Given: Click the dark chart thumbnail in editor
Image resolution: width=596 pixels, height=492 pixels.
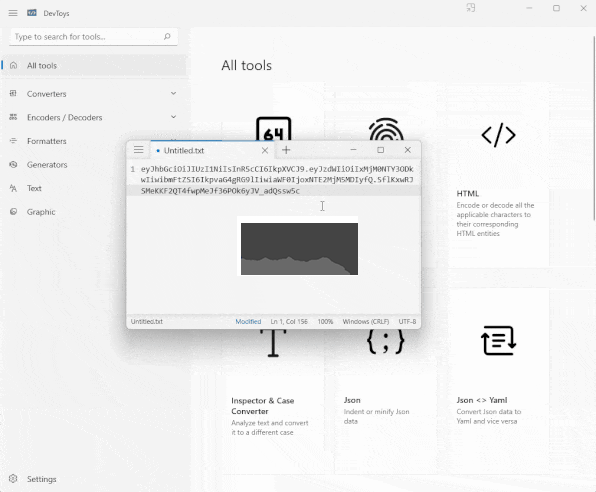Looking at the screenshot, I should click(299, 249).
